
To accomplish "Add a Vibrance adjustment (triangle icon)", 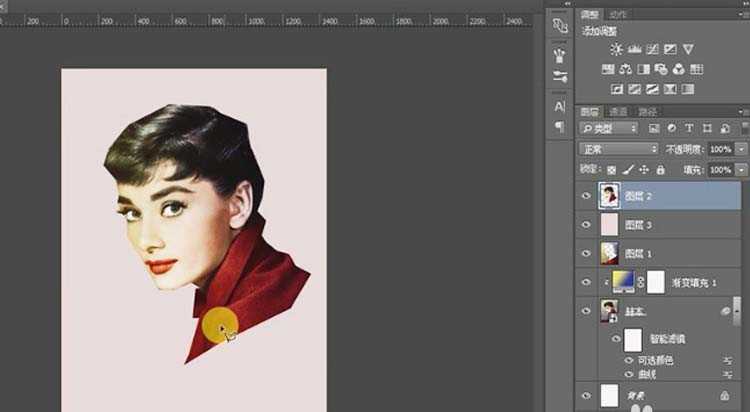I will [688, 49].
